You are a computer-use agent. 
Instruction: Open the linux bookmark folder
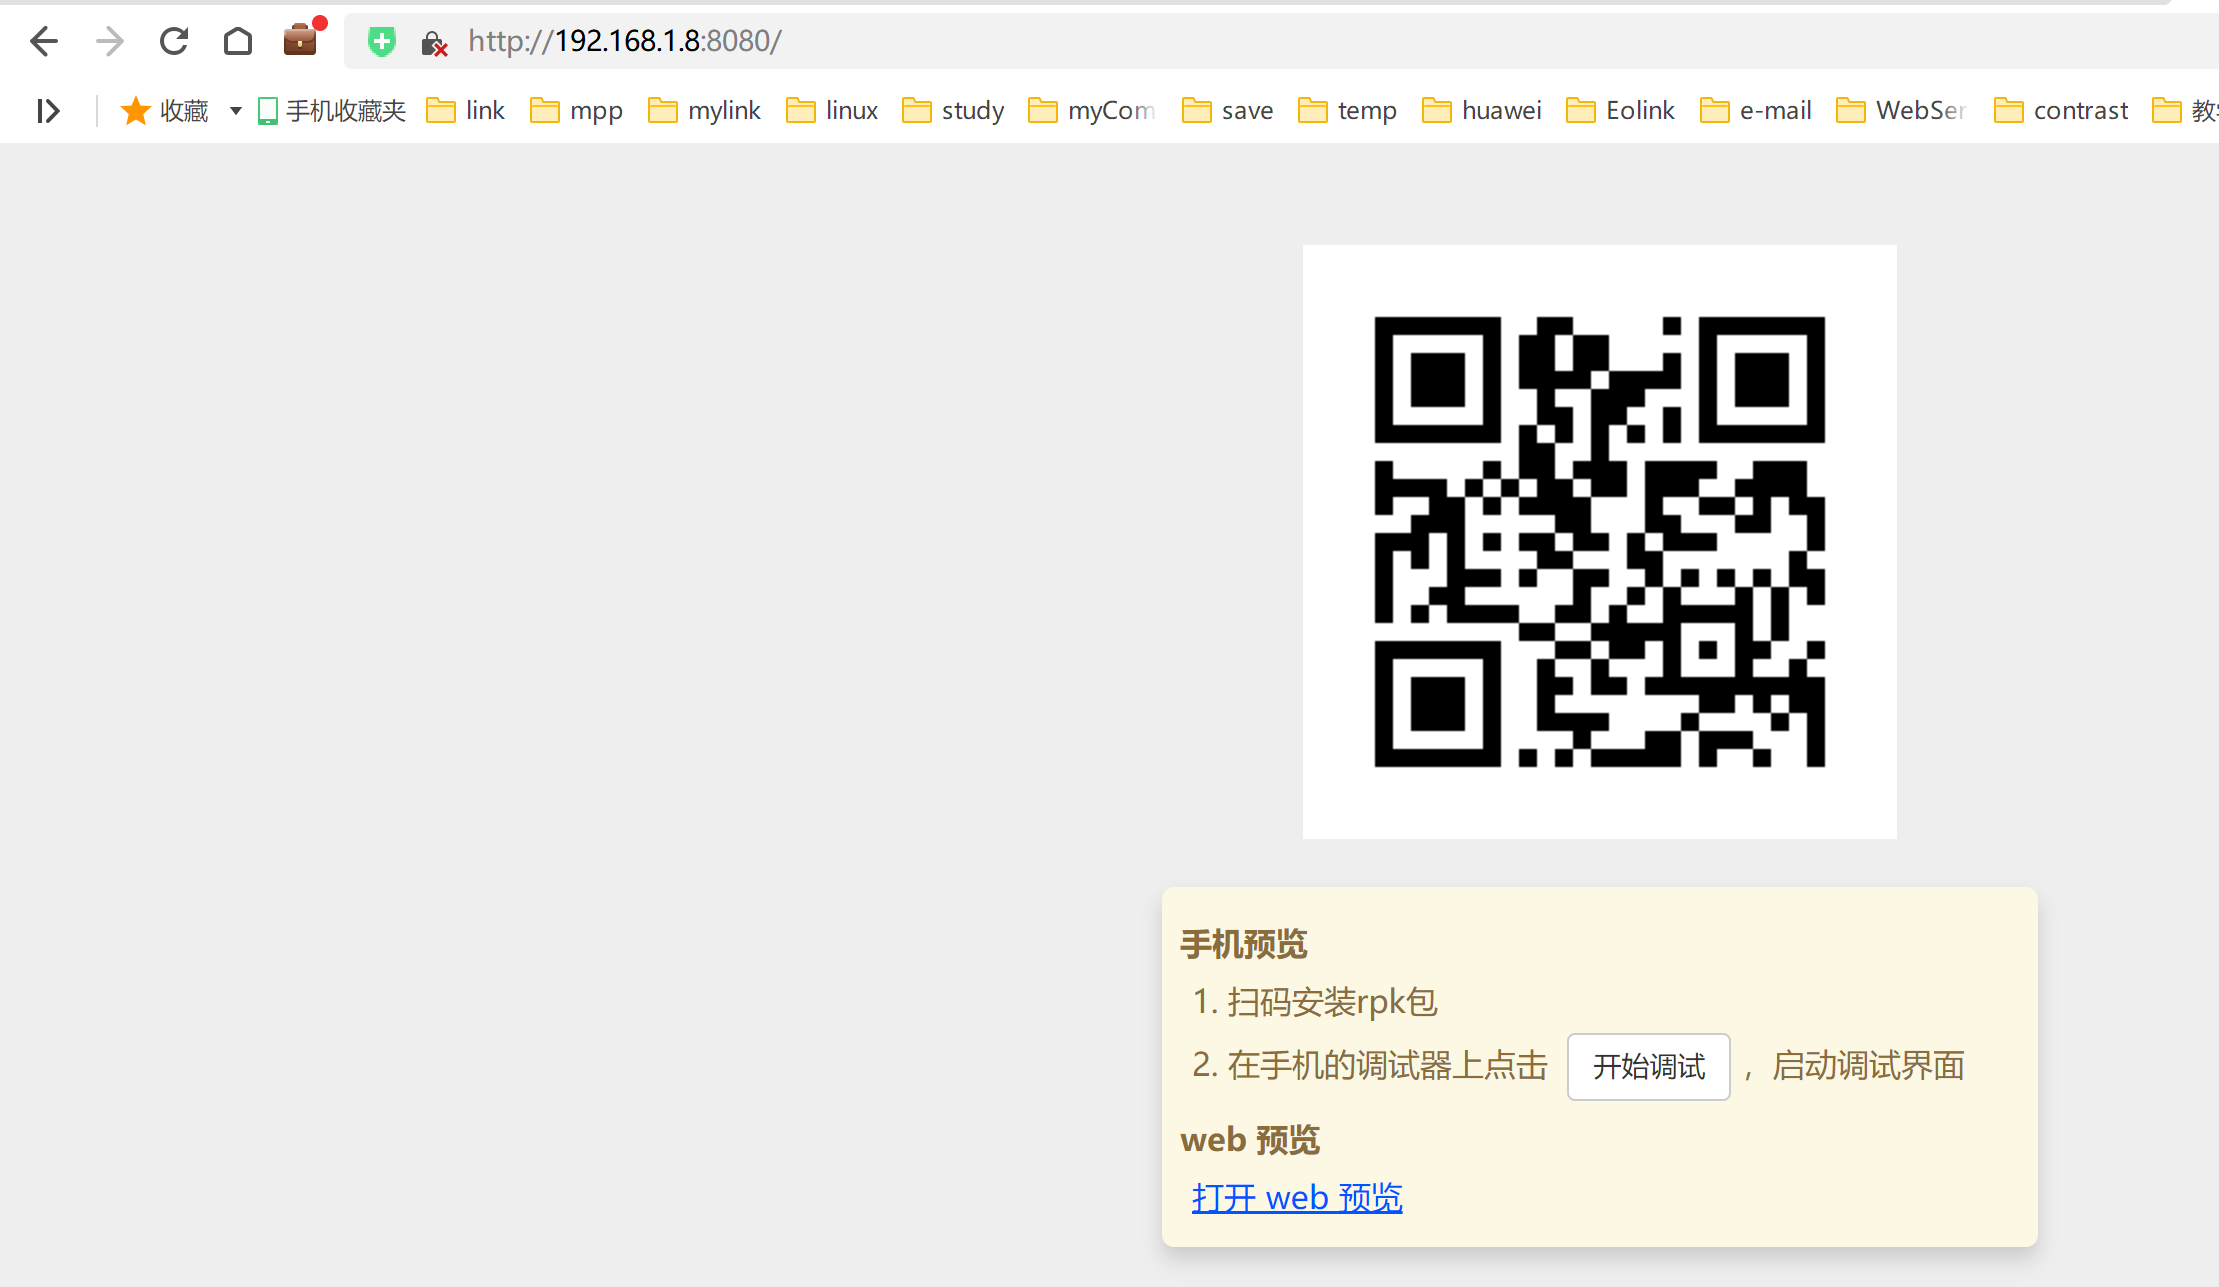(832, 110)
